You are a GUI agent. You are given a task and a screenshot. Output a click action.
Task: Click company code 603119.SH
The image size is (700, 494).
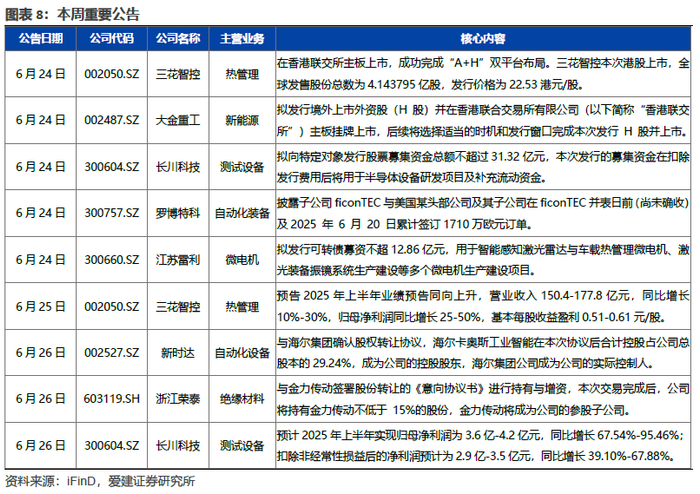point(112,399)
